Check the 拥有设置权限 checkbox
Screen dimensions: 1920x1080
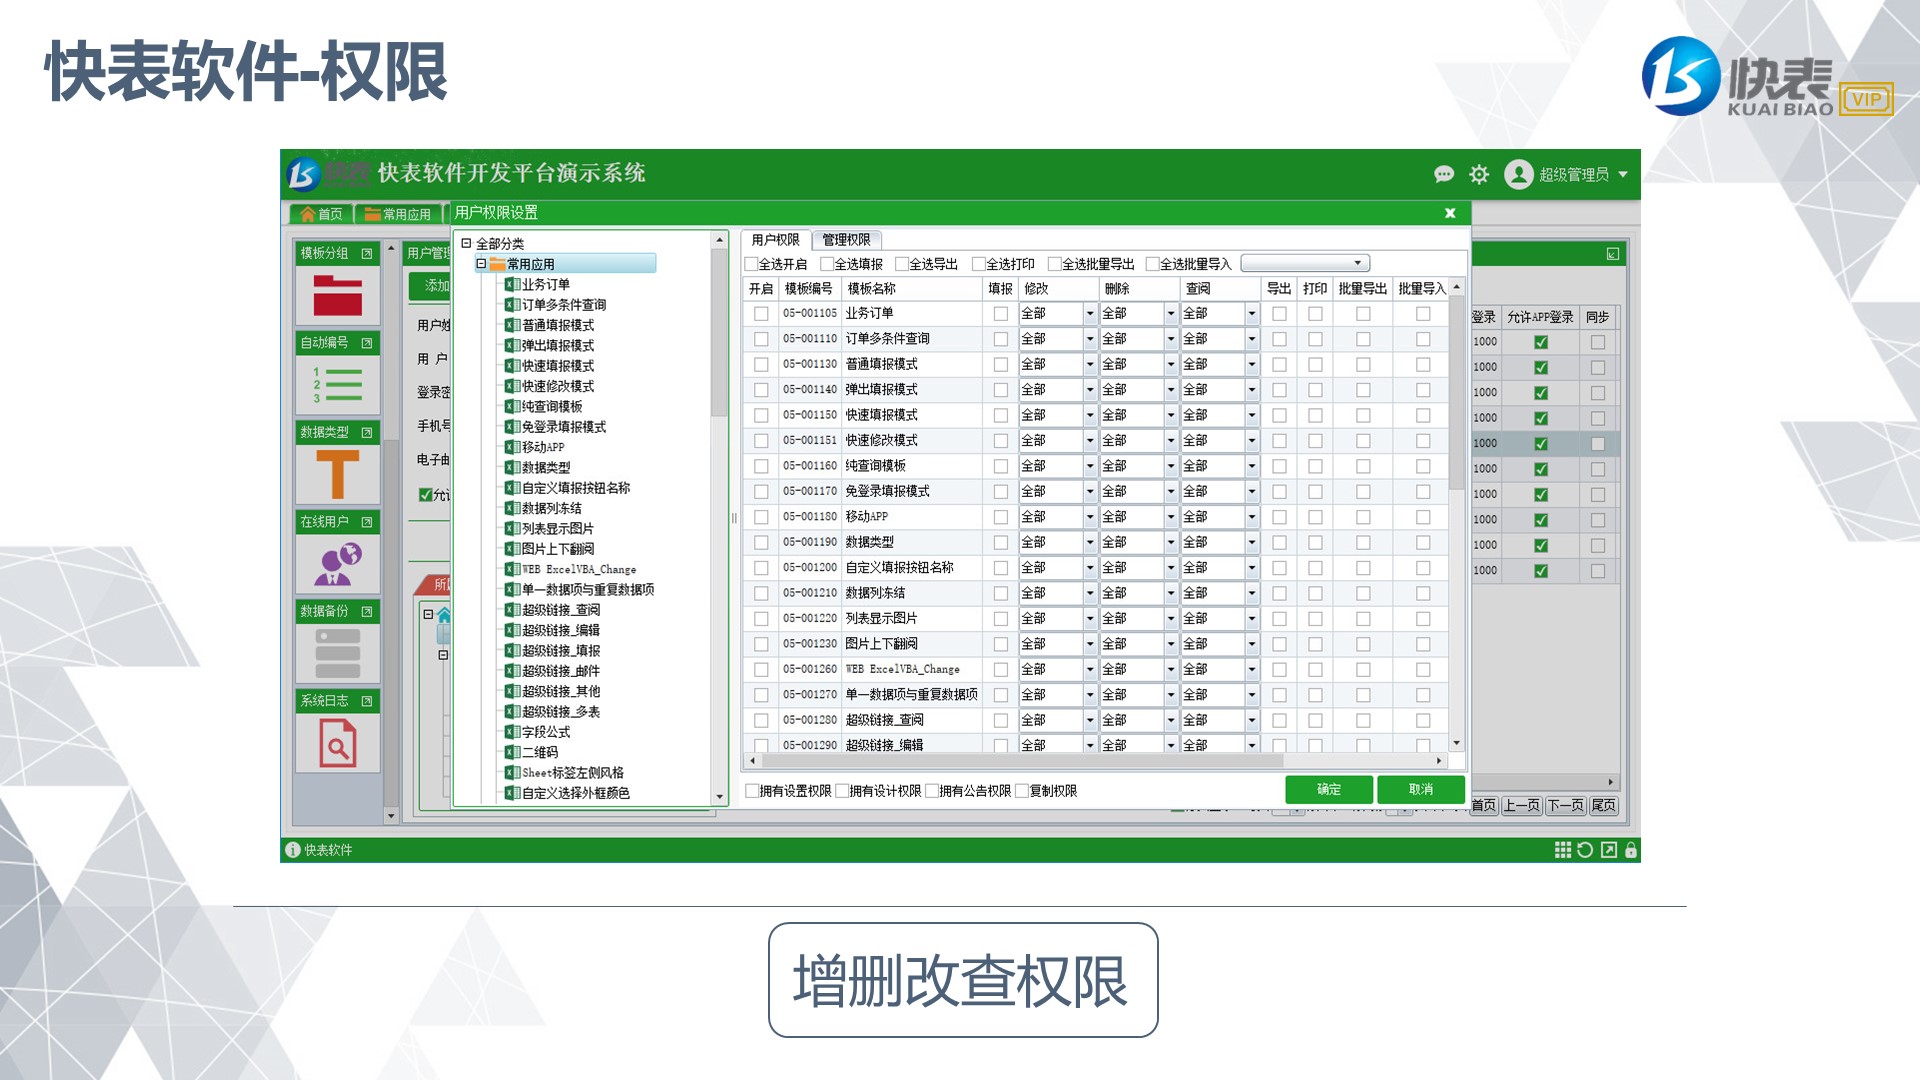[752, 791]
